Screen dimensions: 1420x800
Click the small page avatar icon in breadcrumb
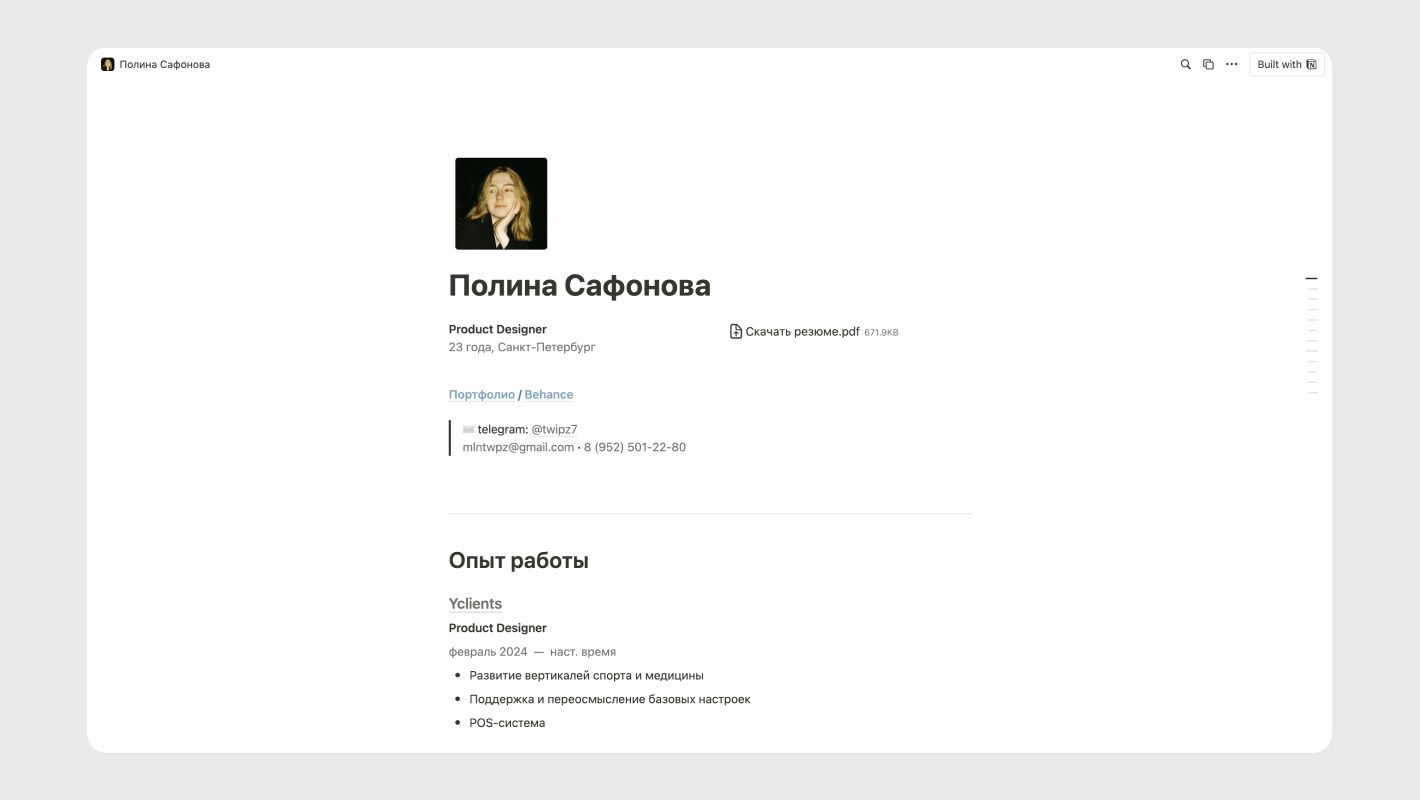click(x=108, y=64)
